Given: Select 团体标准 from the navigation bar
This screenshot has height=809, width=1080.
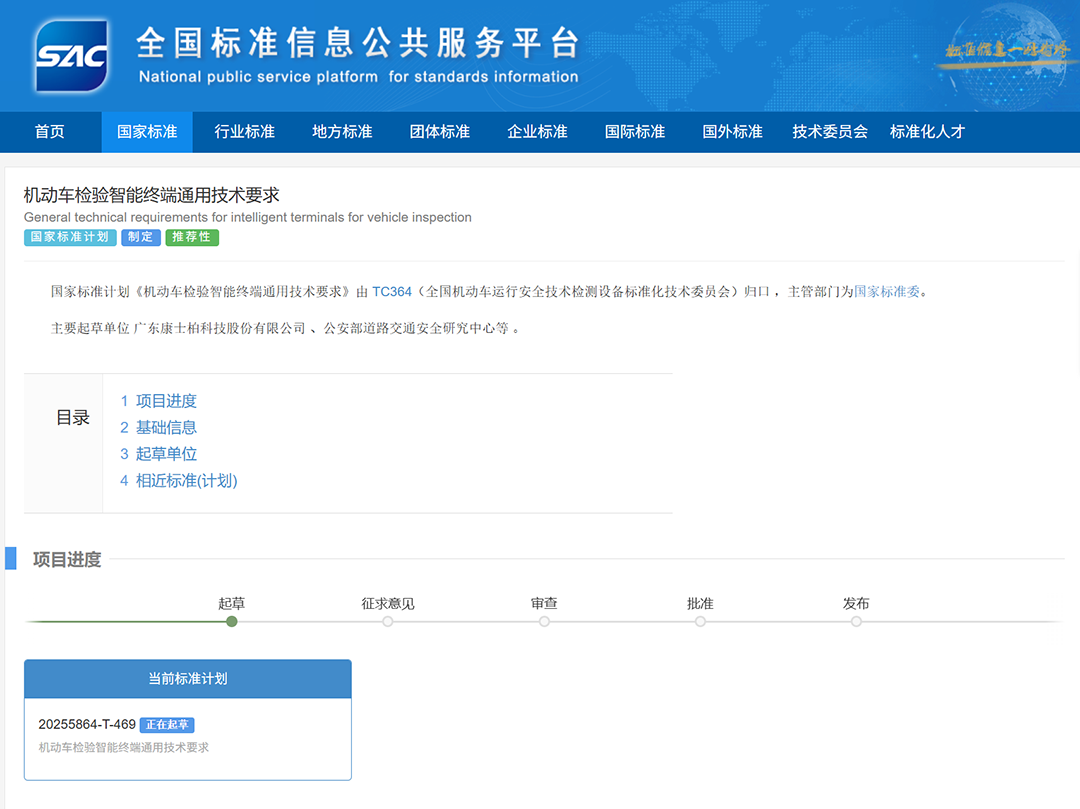Looking at the screenshot, I should tap(438, 131).
